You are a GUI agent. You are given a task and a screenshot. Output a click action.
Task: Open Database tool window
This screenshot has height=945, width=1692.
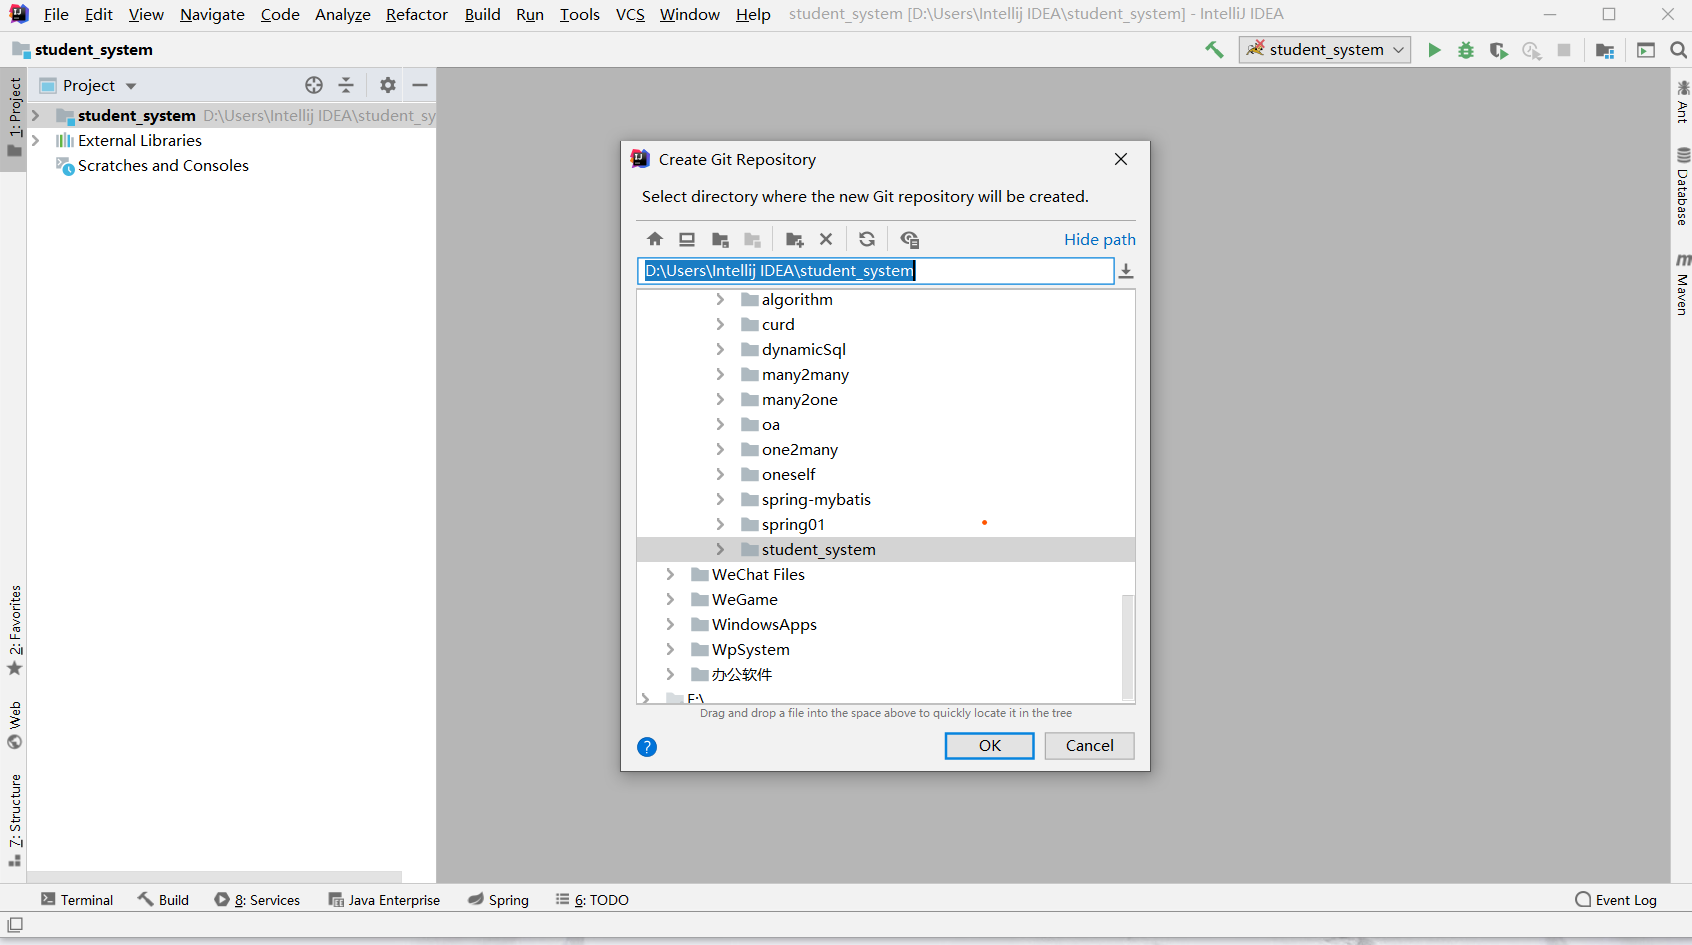tap(1682, 187)
